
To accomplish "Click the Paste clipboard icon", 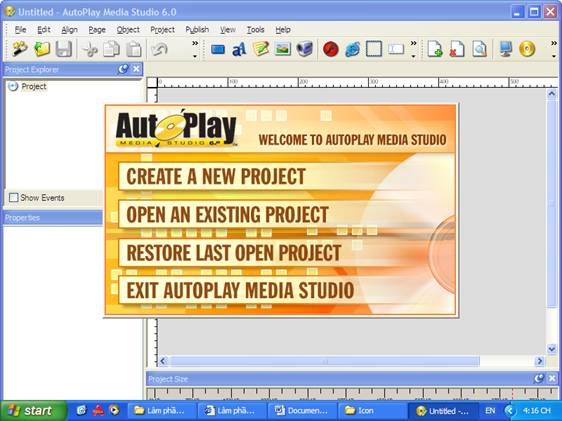I will click(x=134, y=49).
